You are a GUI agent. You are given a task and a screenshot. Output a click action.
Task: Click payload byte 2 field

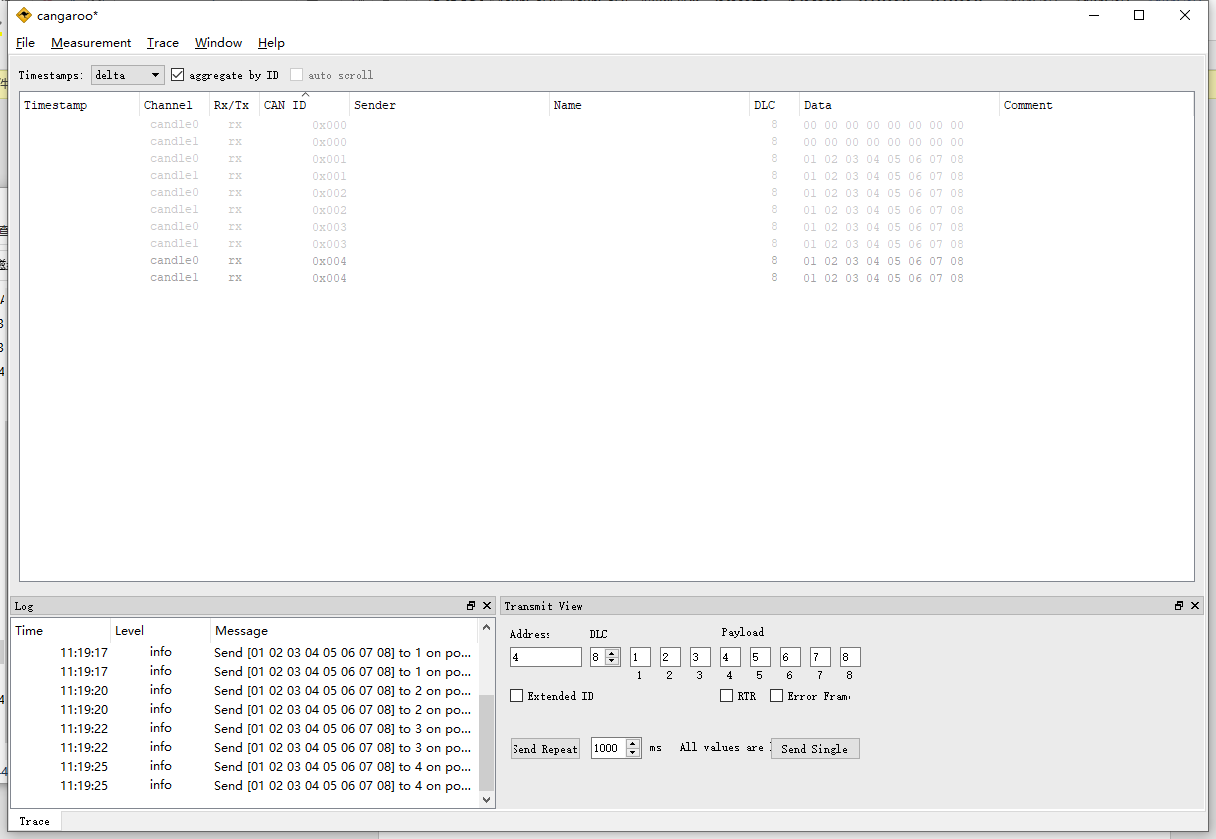(670, 657)
